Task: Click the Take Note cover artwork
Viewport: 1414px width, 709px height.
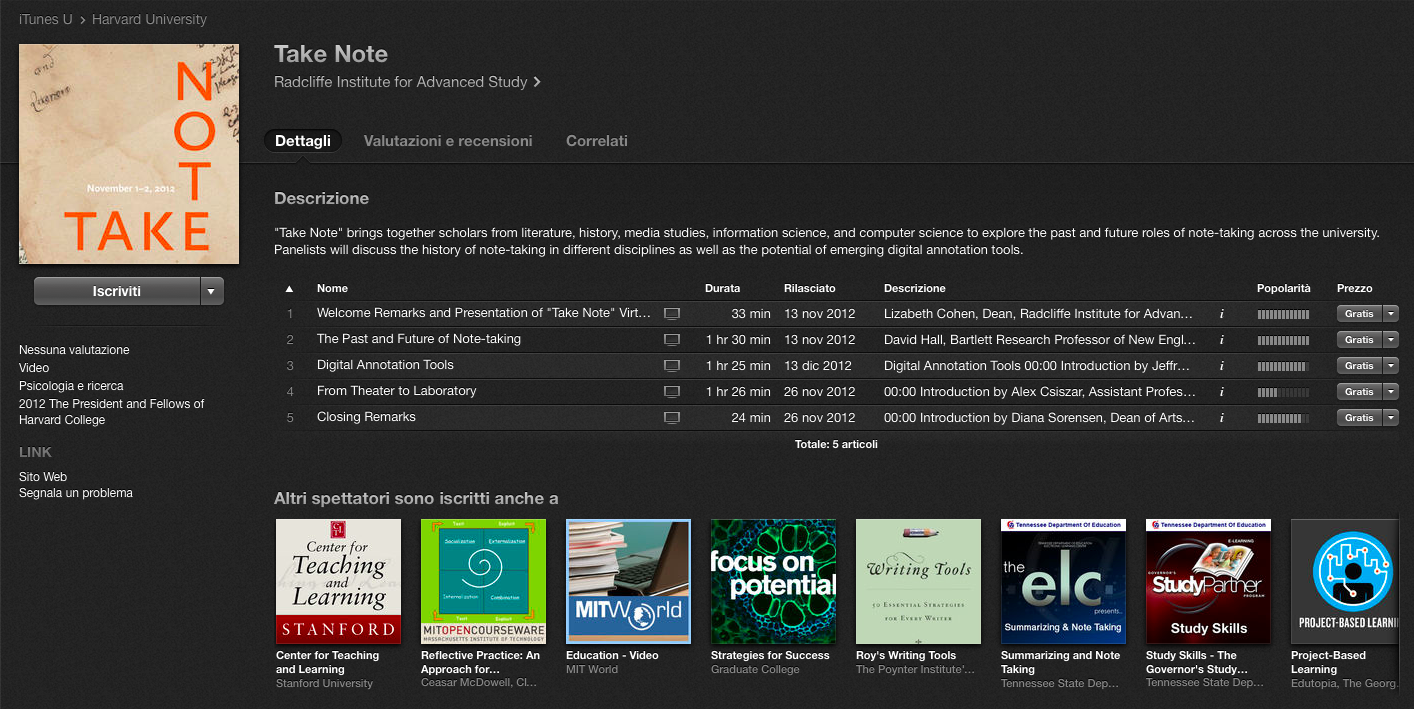Action: pos(129,154)
